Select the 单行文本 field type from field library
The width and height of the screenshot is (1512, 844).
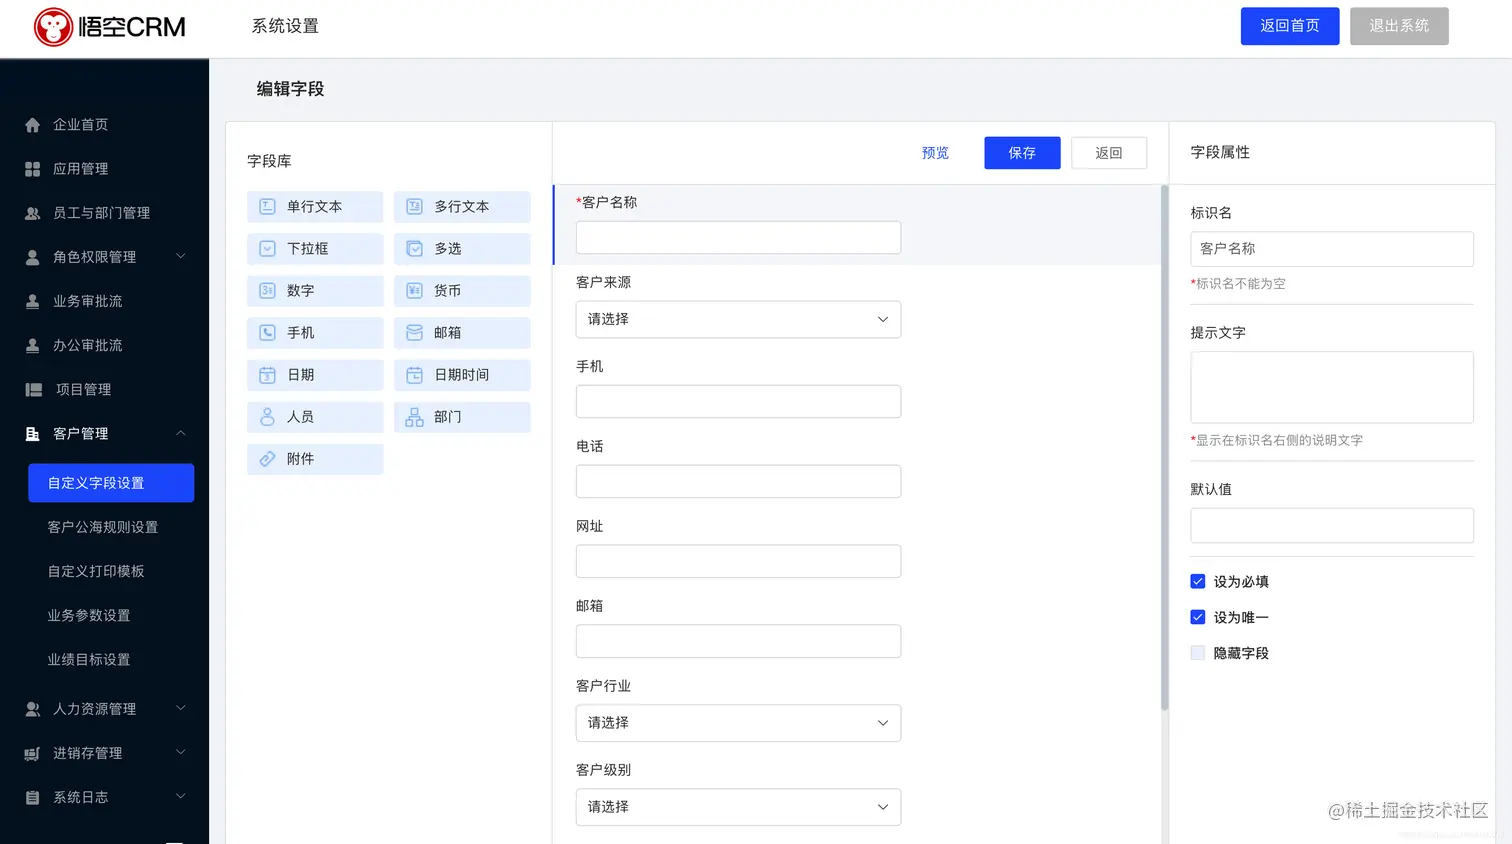[x=314, y=206]
